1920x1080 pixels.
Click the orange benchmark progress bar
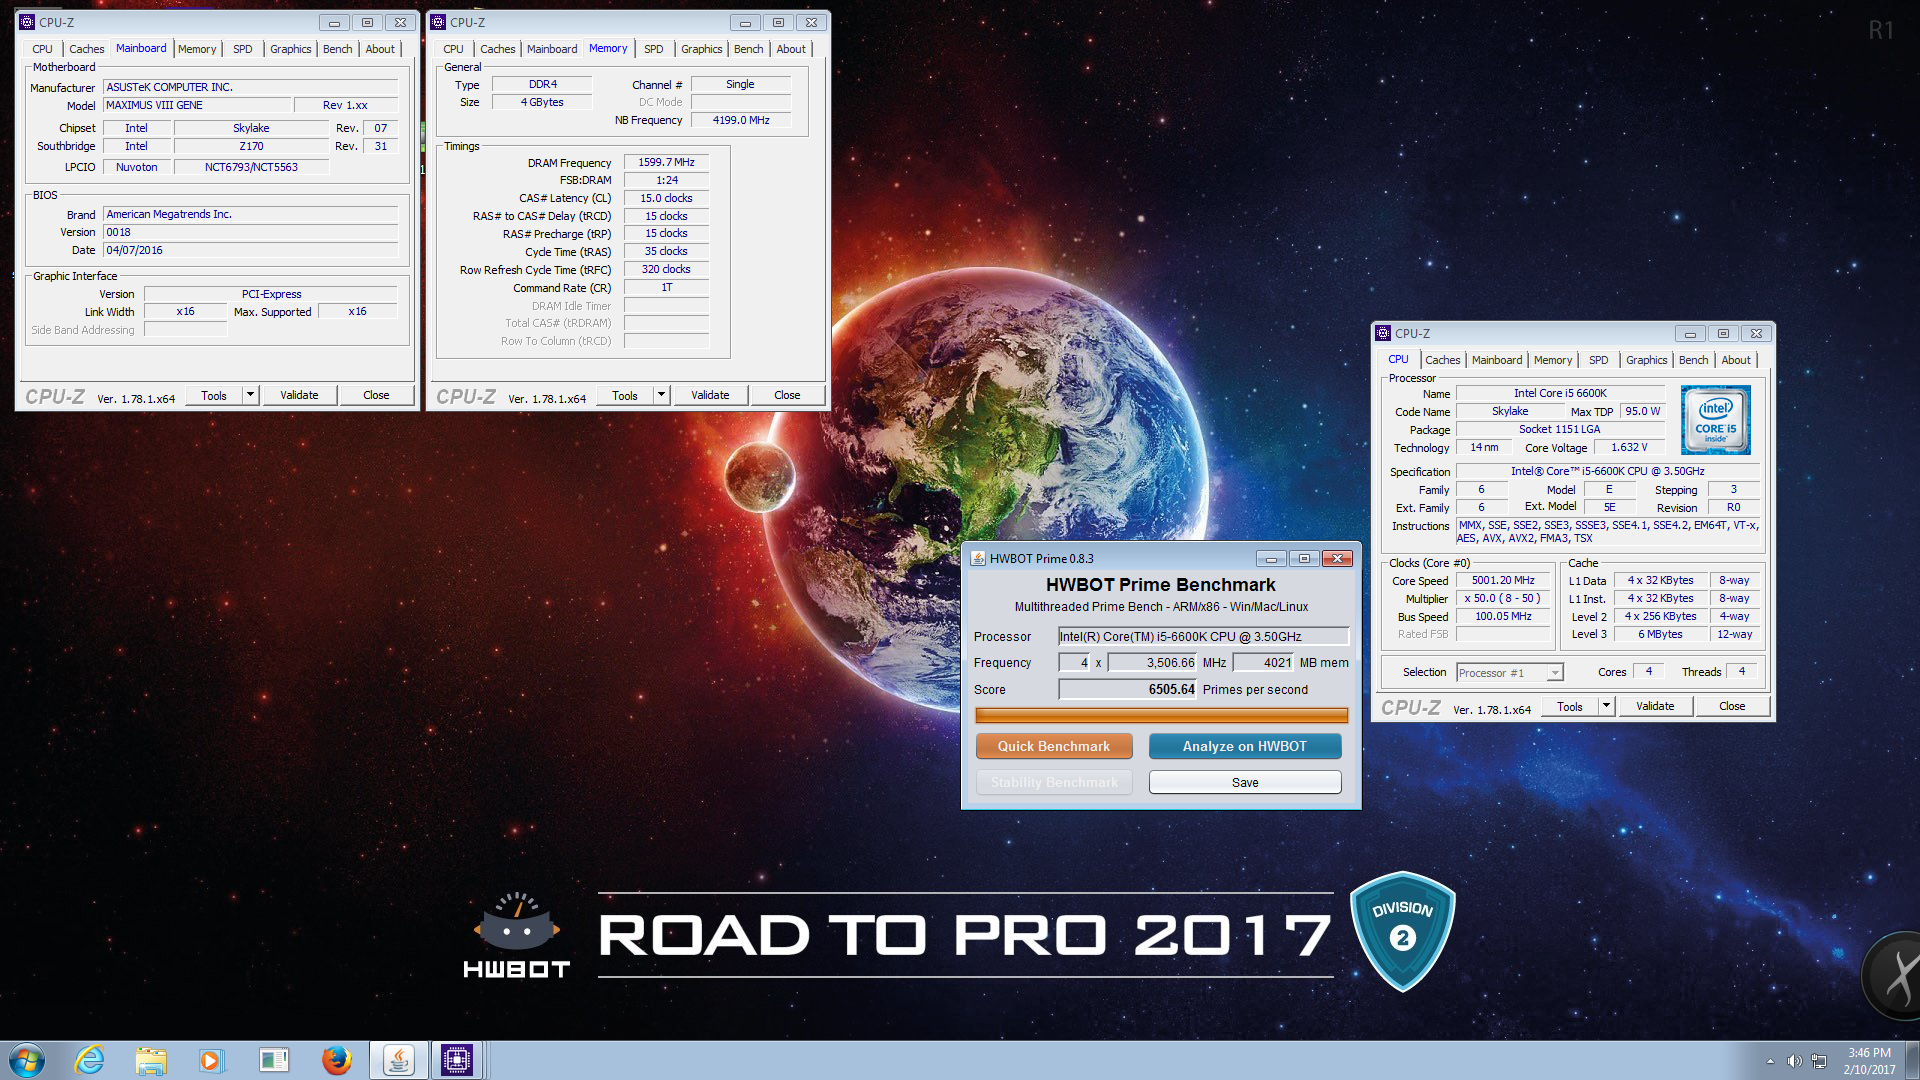pos(1161,715)
